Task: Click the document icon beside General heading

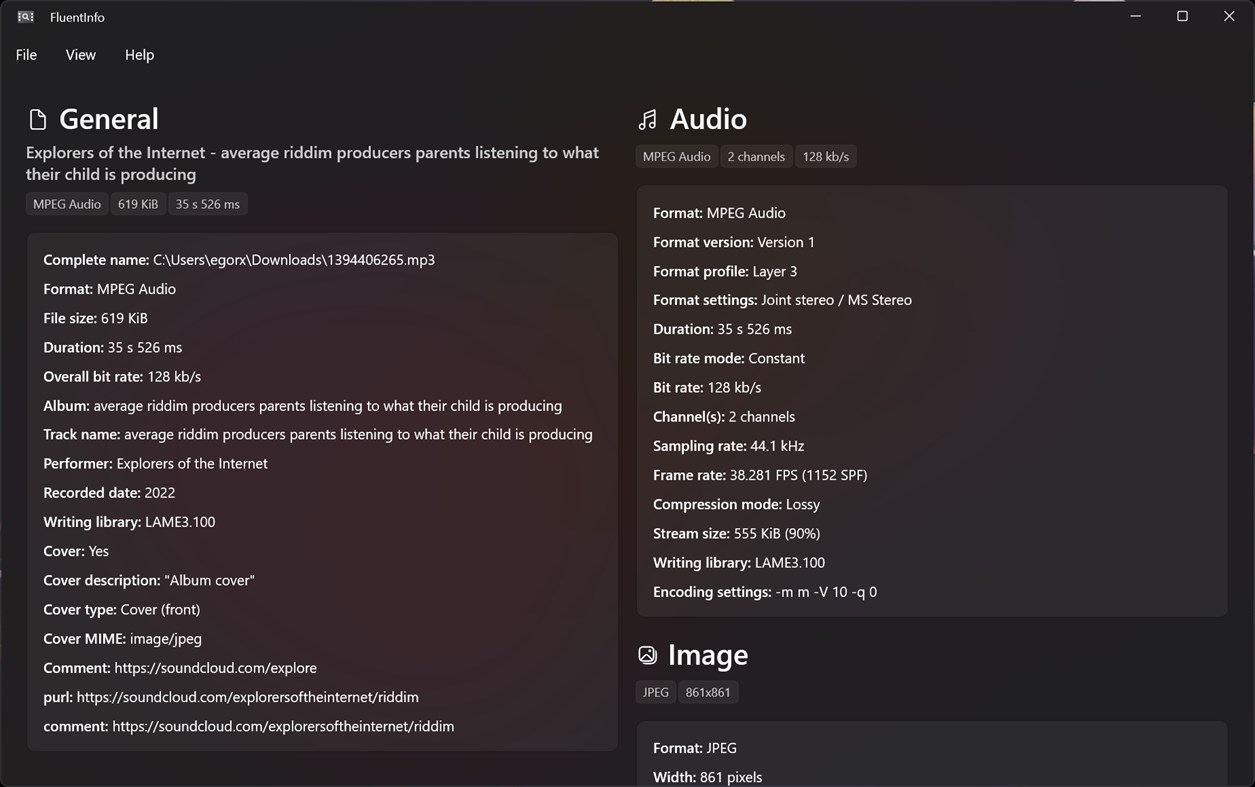Action: point(36,118)
